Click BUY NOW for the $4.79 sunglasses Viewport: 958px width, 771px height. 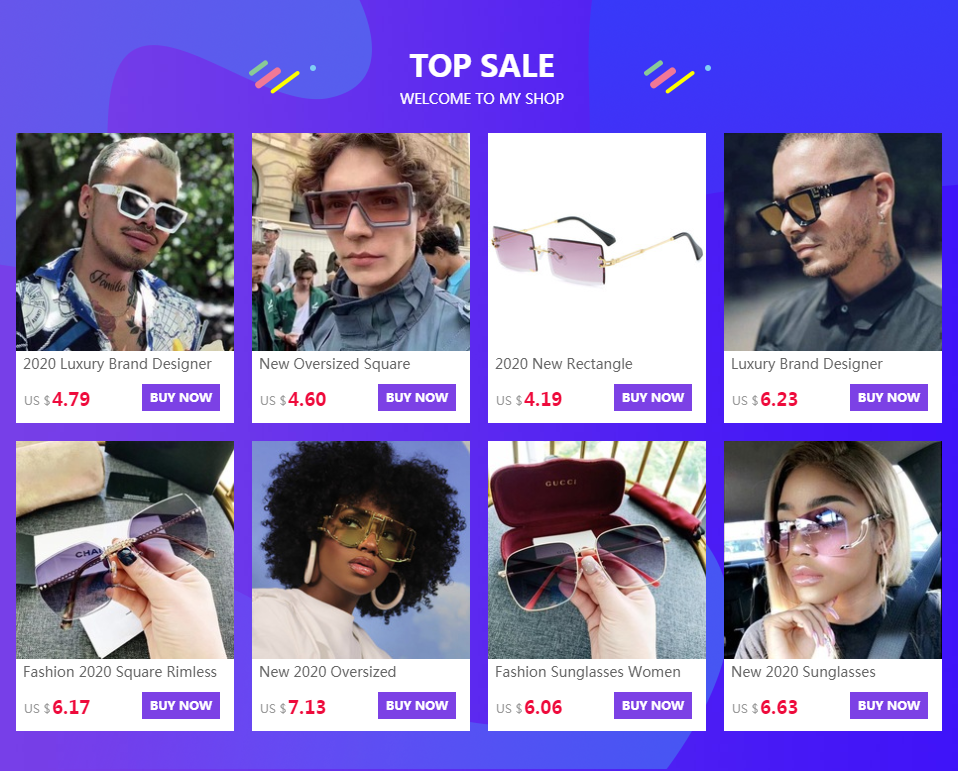point(181,398)
